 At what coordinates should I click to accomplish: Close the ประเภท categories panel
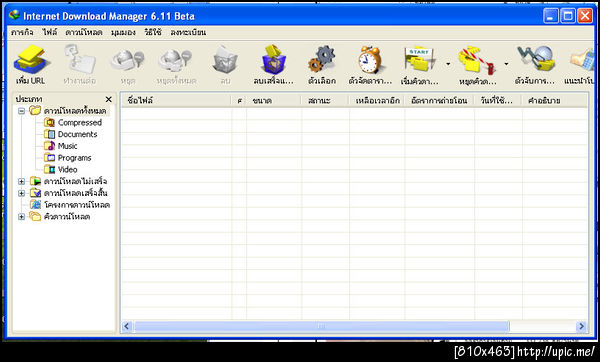coord(109,99)
